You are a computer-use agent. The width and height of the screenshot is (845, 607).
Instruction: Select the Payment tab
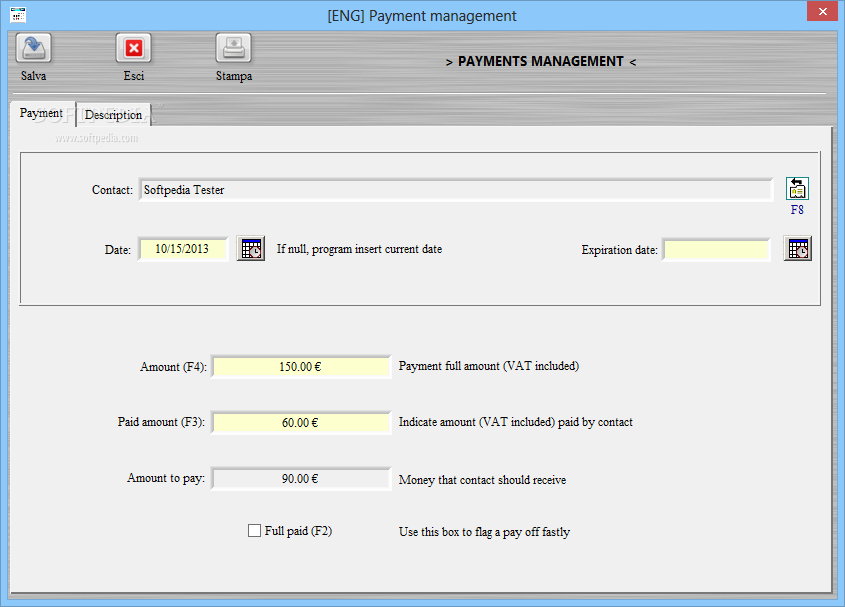(41, 113)
